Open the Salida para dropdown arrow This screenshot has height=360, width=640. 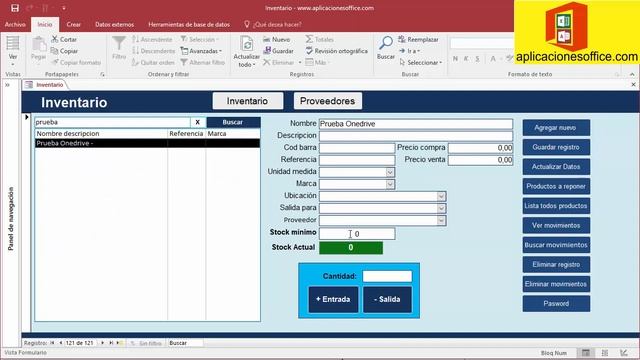(441, 208)
